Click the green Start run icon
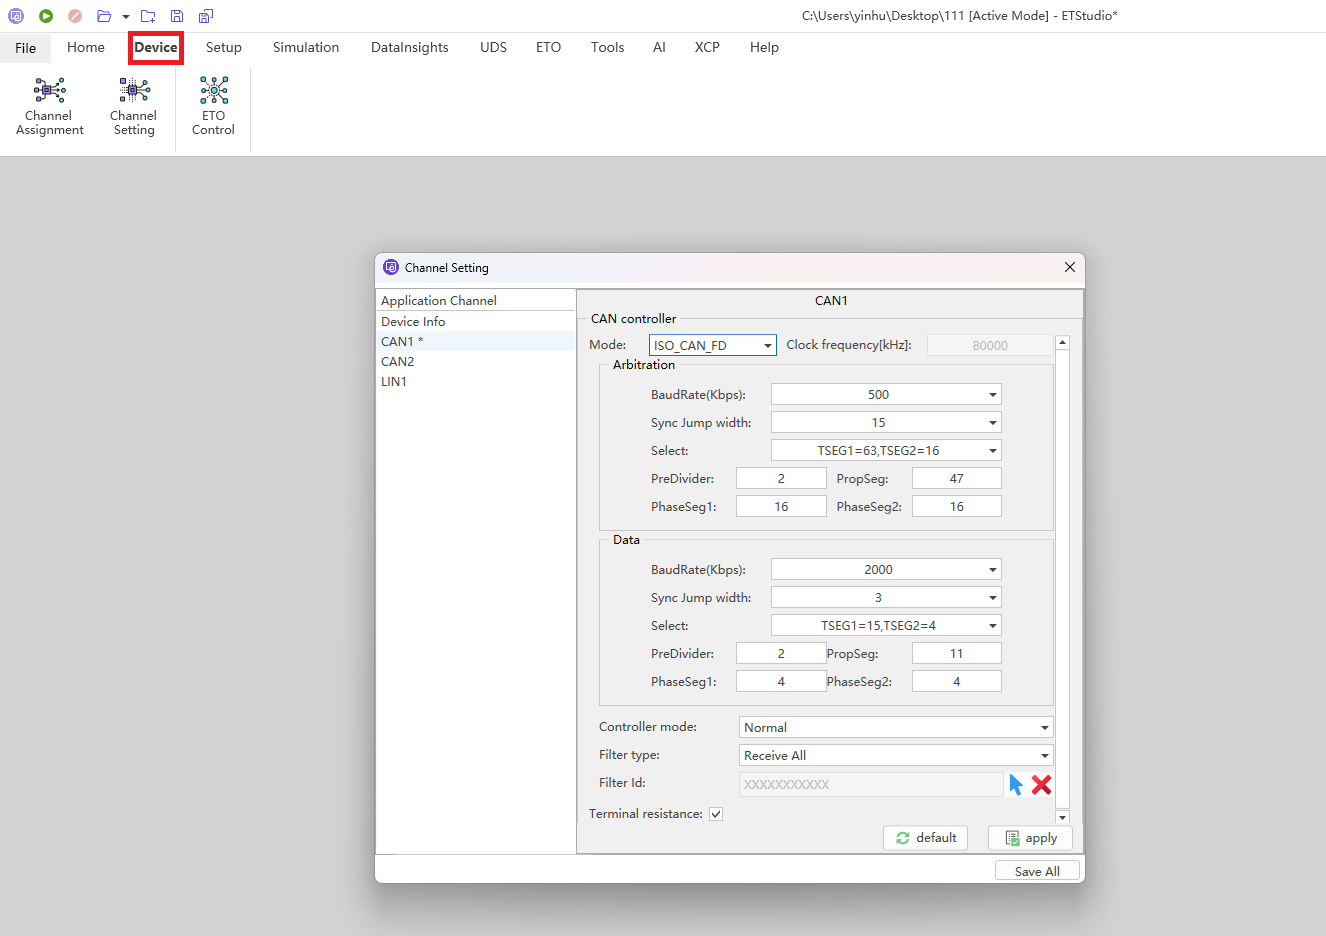This screenshot has width=1326, height=936. click(x=46, y=16)
